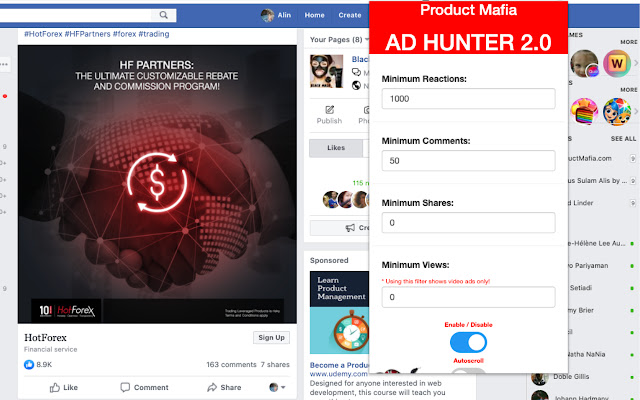Click Doble Gillis contact avatar
Viewport: 640px width, 400px height.
coord(540,377)
